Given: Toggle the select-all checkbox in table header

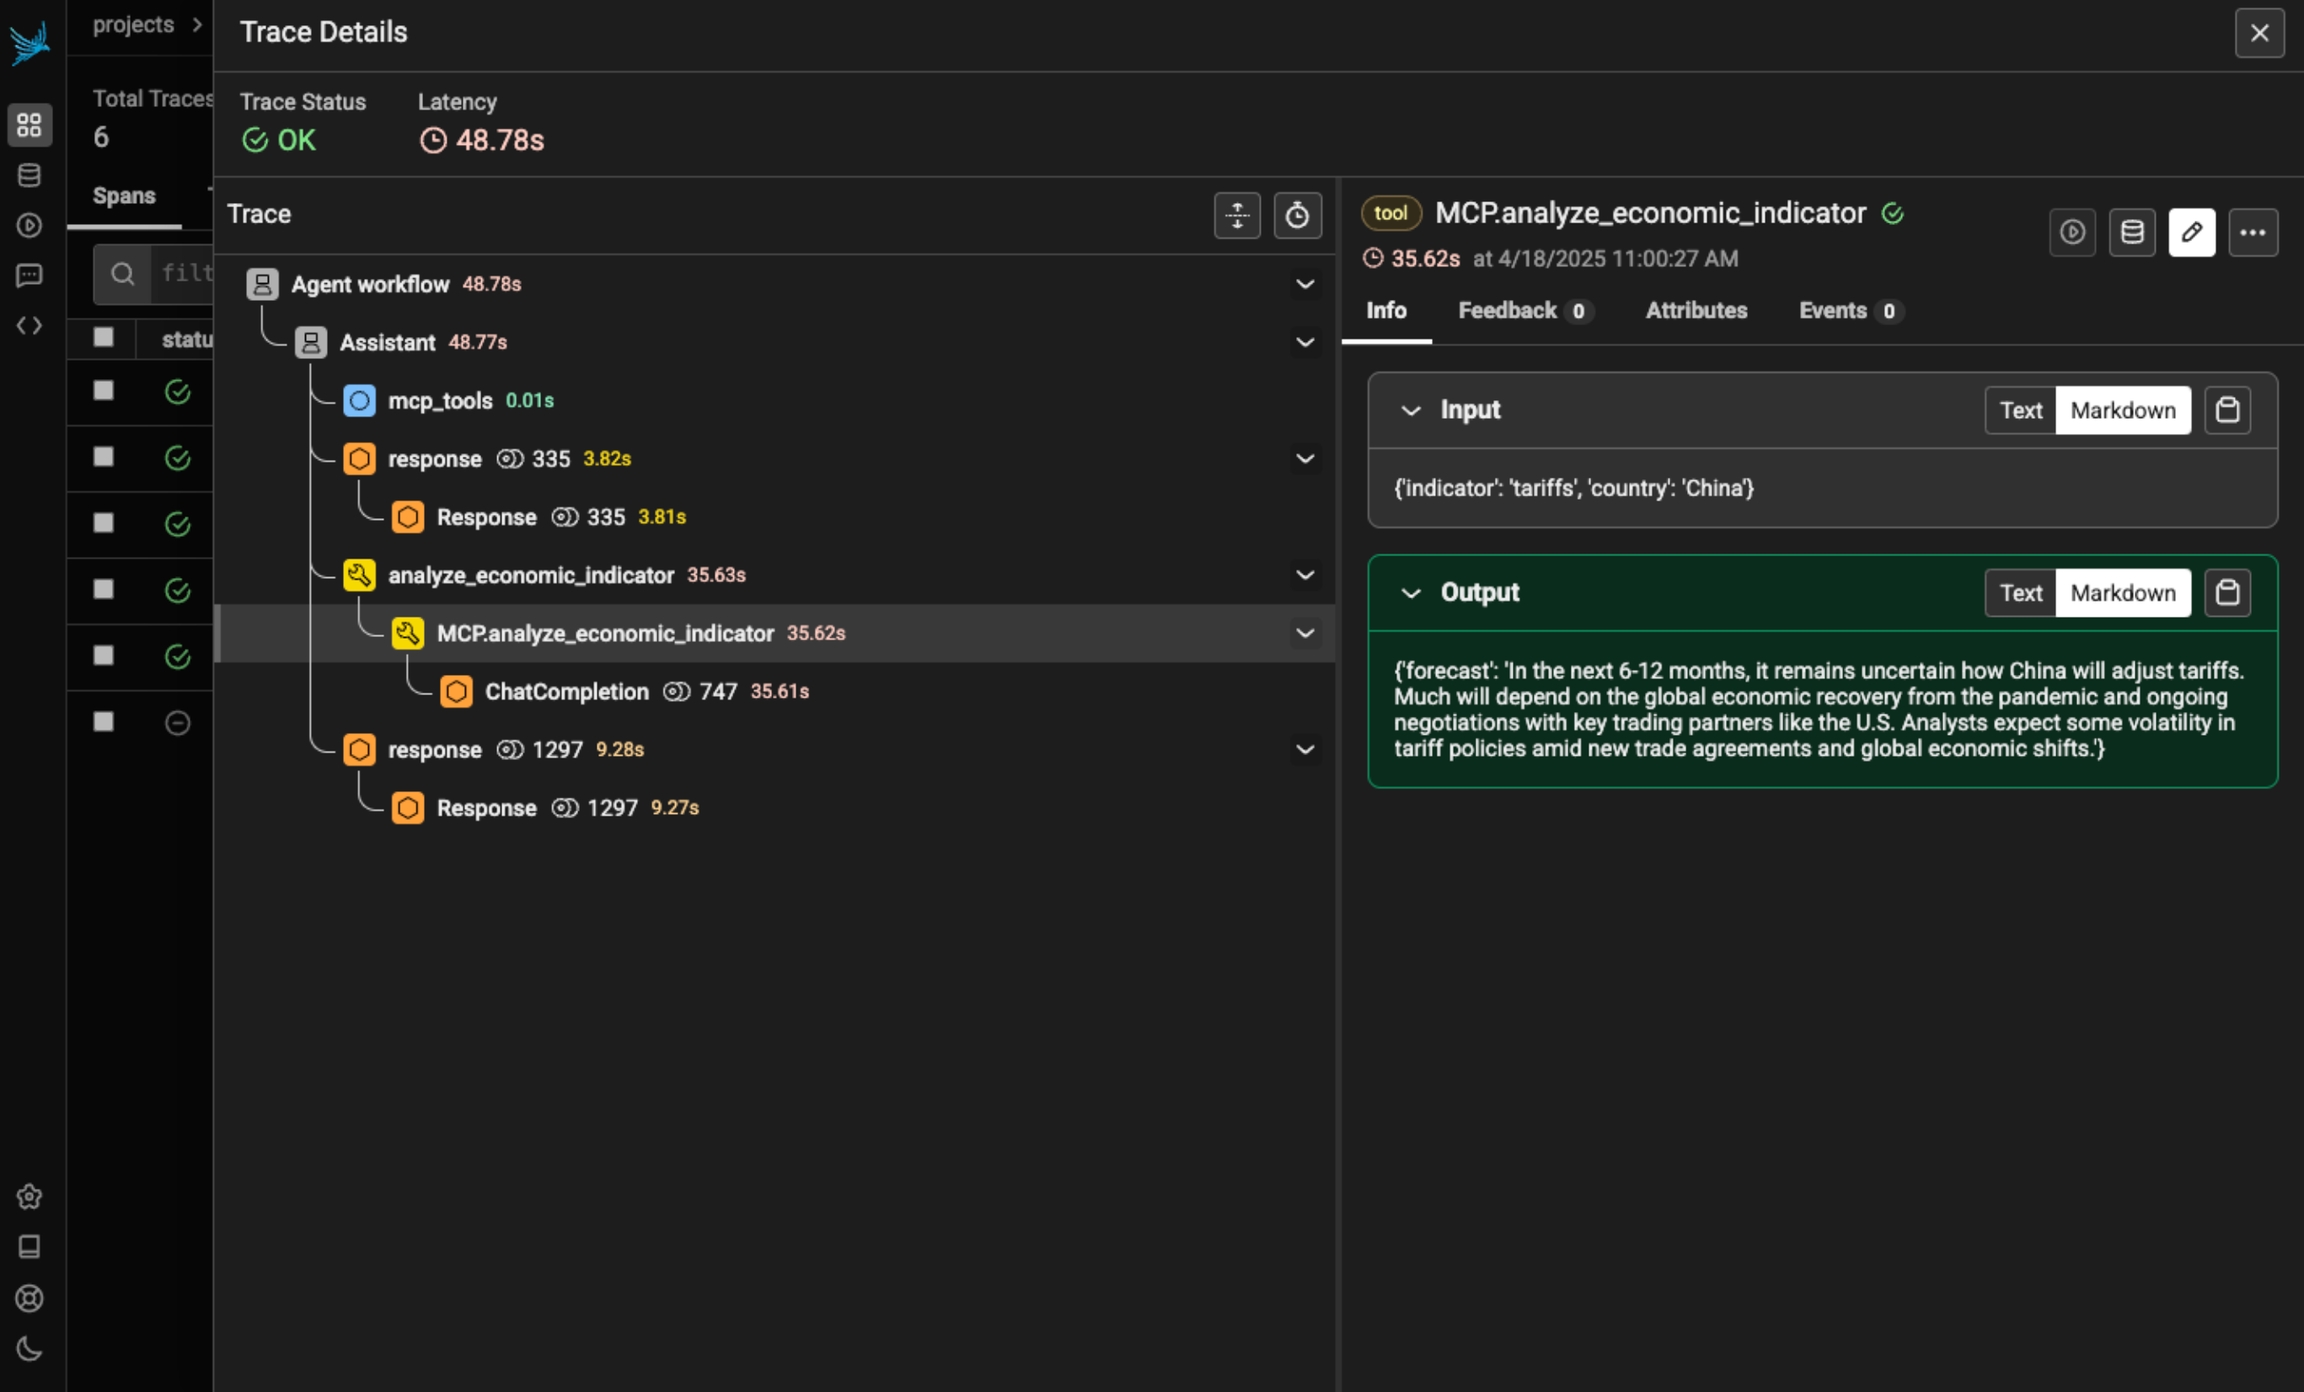Looking at the screenshot, I should click(103, 338).
